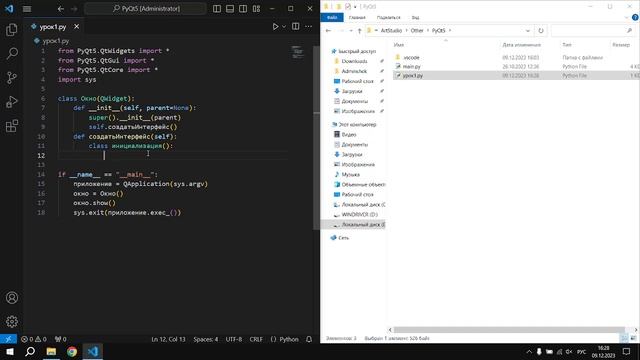This screenshot has height=360, width=640.
Task: Click the ports forwarded status item
Action: [x=60, y=339]
